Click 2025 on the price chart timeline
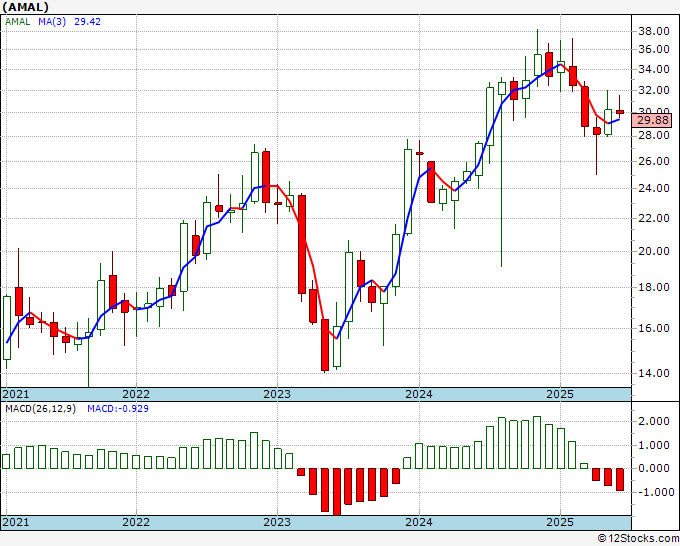The height and width of the screenshot is (546, 680). click(x=560, y=394)
